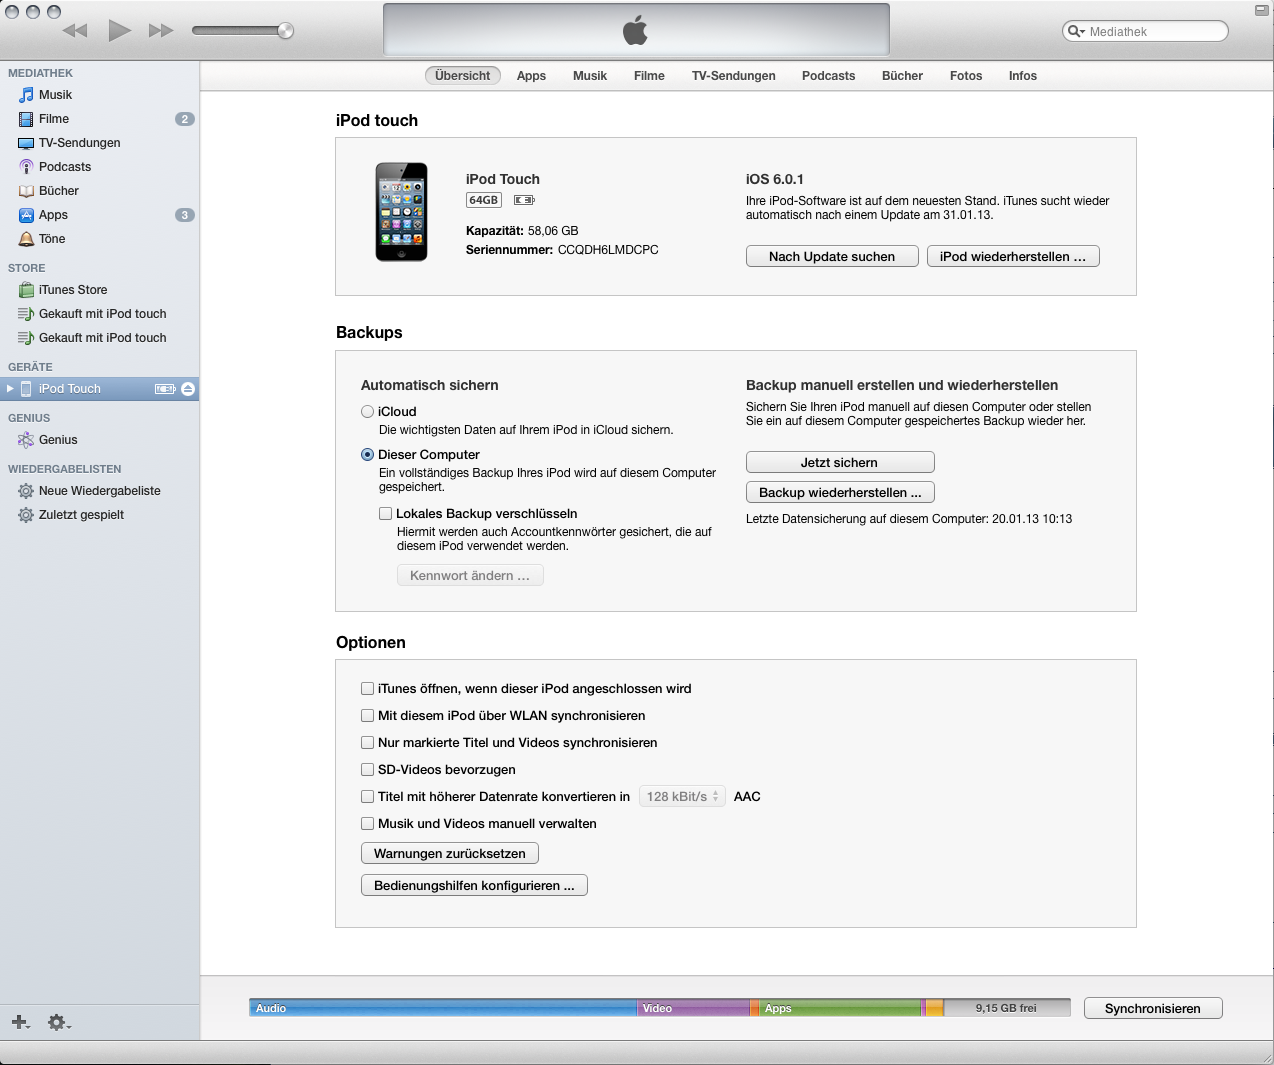Screen dimensions: 1274x1065
Task: Click the previous track rewind button
Action: tap(75, 31)
